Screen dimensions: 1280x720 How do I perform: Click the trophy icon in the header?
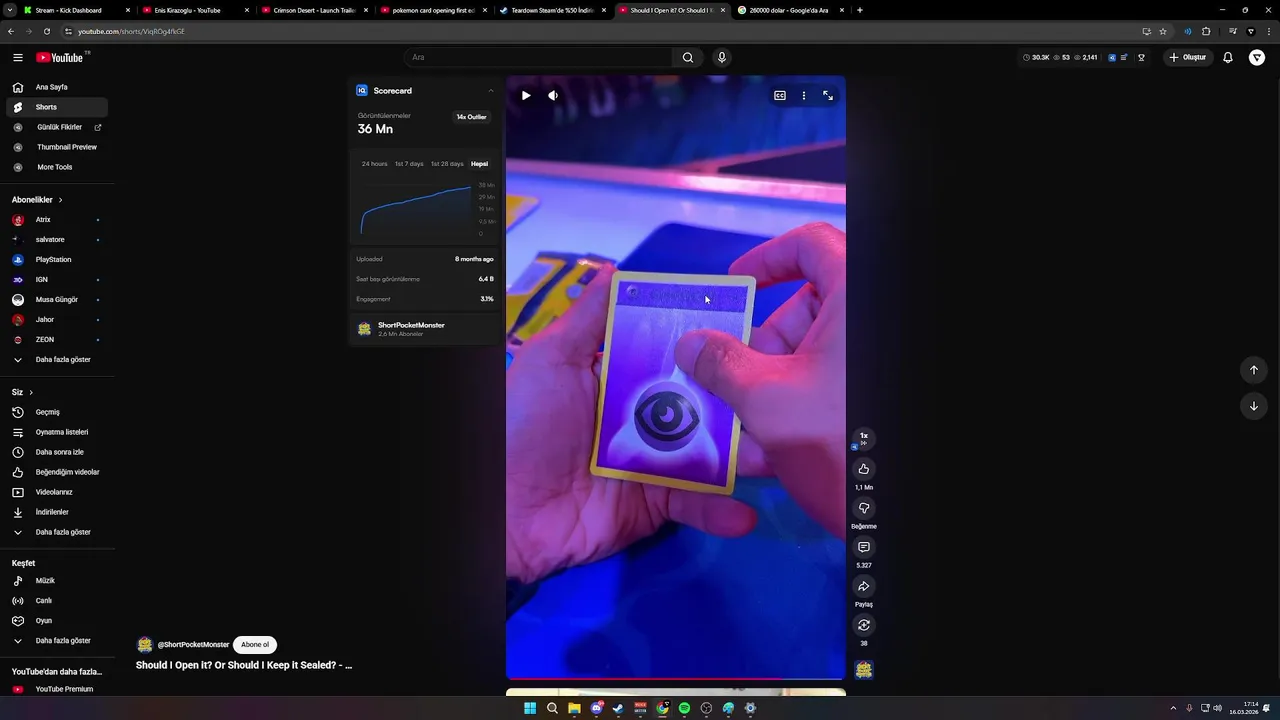click(x=1142, y=58)
